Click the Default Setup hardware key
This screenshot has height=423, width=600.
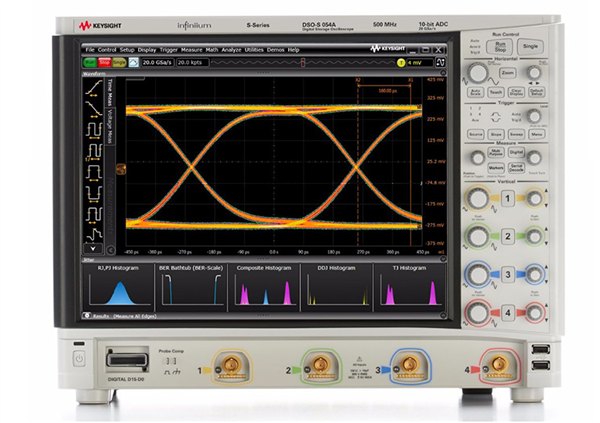coord(537,92)
